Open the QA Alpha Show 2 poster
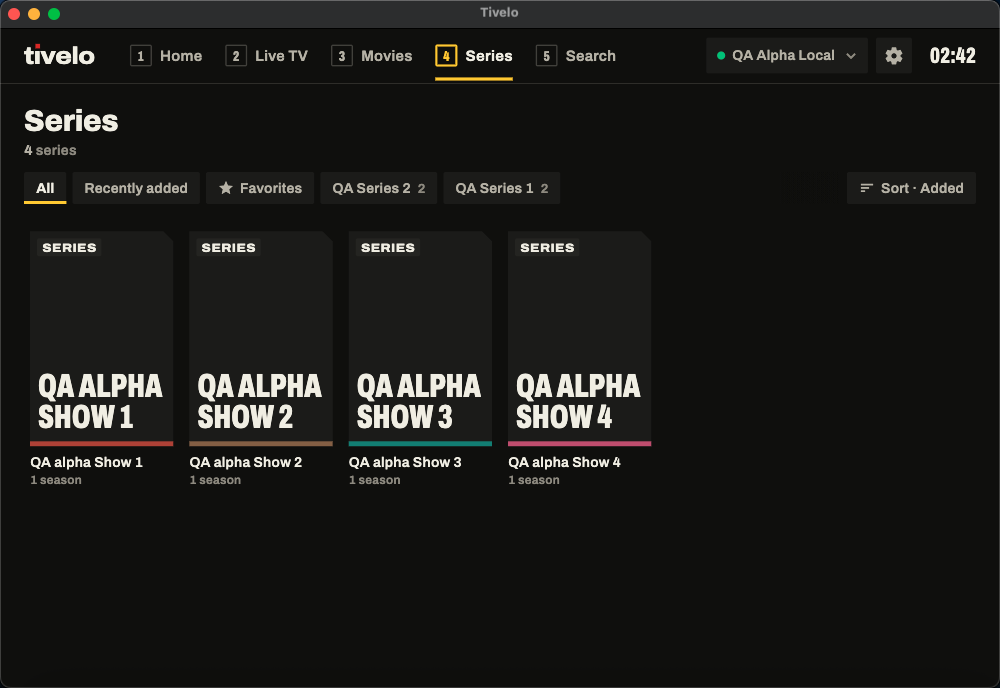1000x688 pixels. click(261, 339)
